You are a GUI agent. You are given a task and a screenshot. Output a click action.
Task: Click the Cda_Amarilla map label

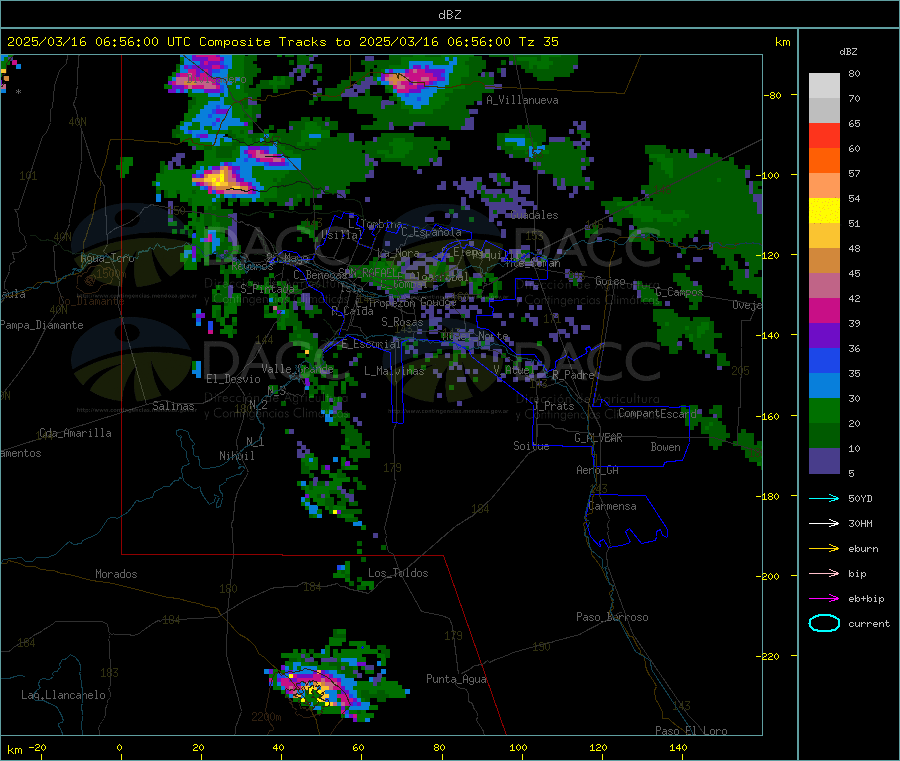click(75, 433)
